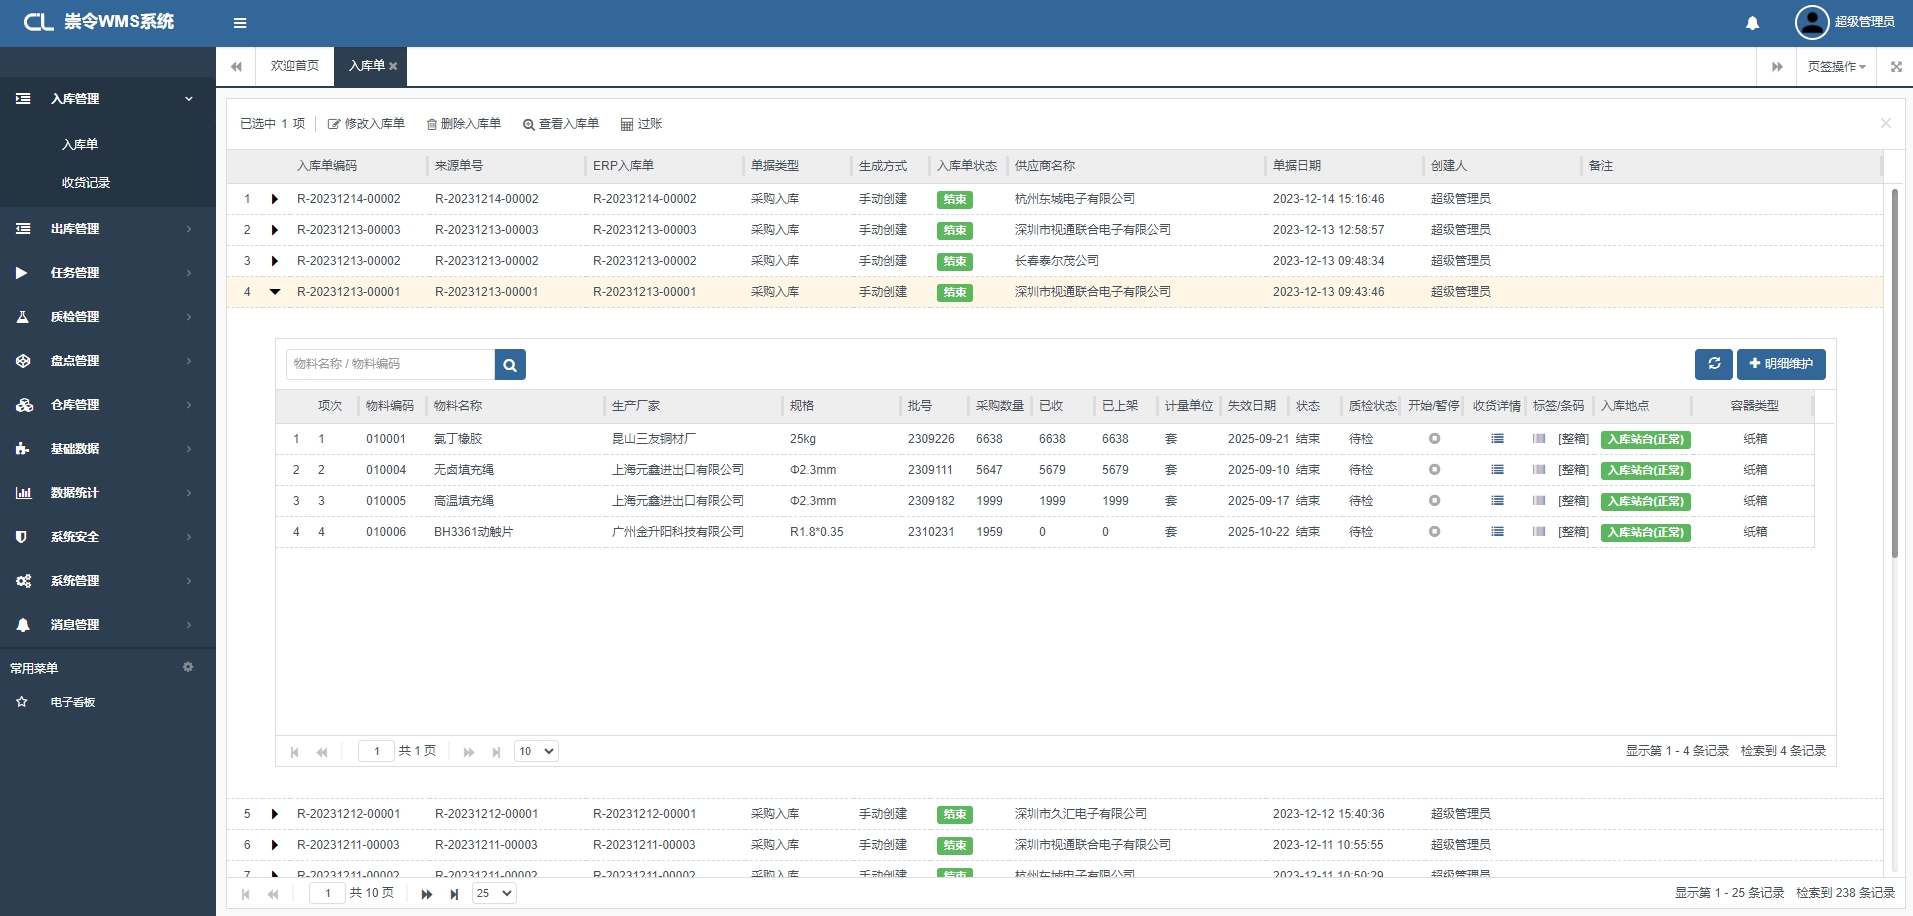Viewport: 1913px width, 916px height.
Task: Expand row R-20231211-00003 details
Action: pos(275,845)
